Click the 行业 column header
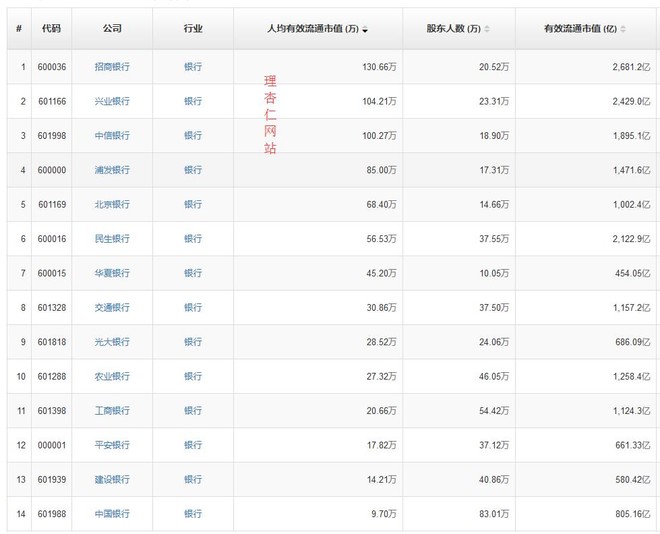 tap(193, 29)
